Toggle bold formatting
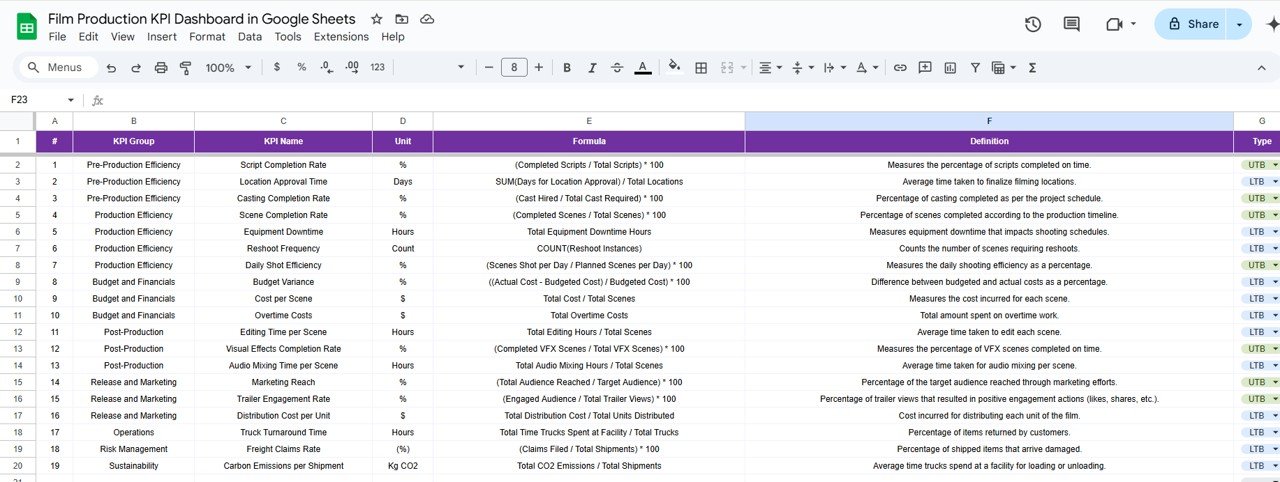This screenshot has height=482, width=1280. (567, 67)
